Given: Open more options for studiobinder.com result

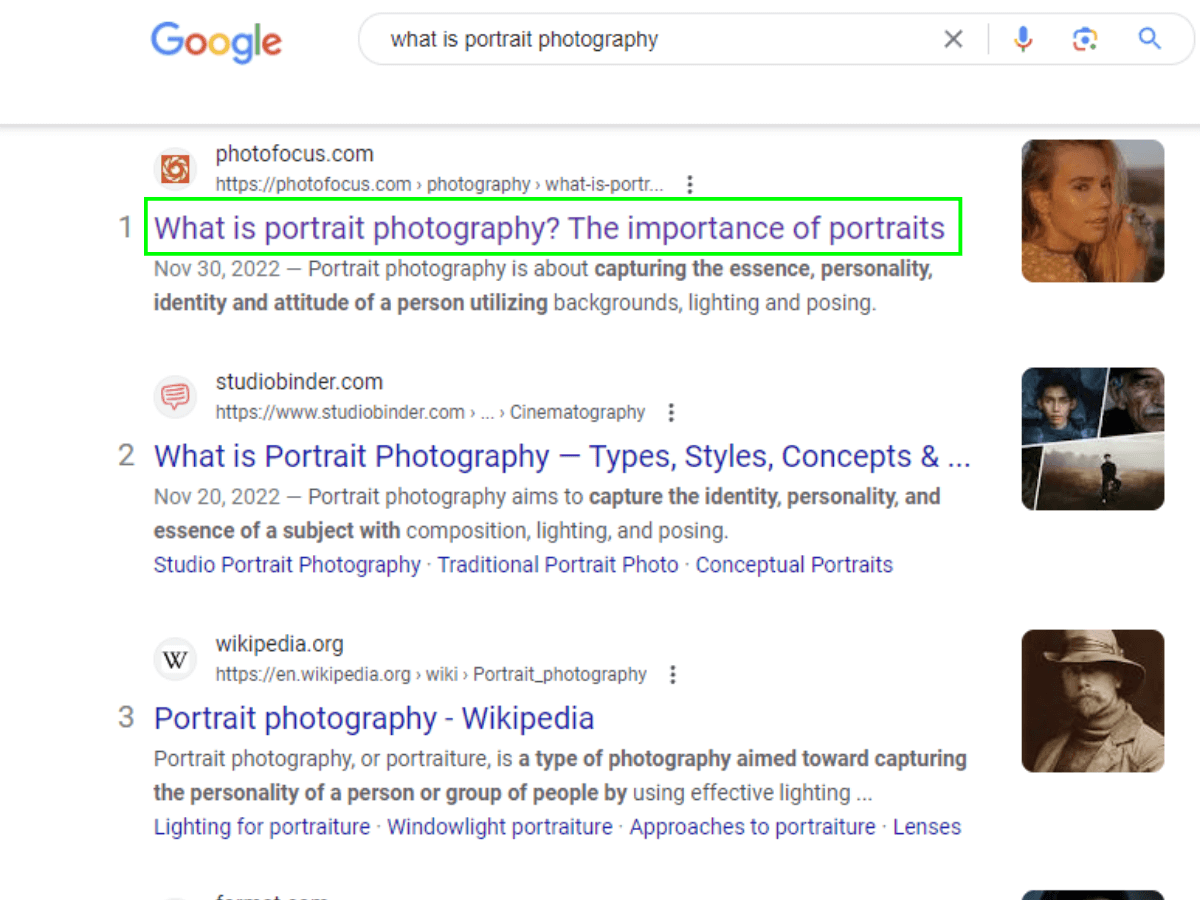Looking at the screenshot, I should 671,413.
